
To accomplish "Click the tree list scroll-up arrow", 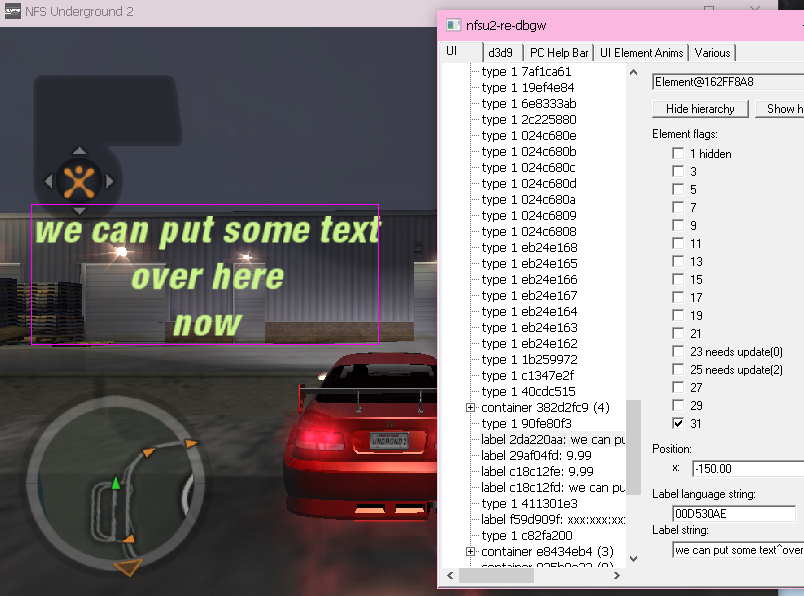I will coord(632,73).
